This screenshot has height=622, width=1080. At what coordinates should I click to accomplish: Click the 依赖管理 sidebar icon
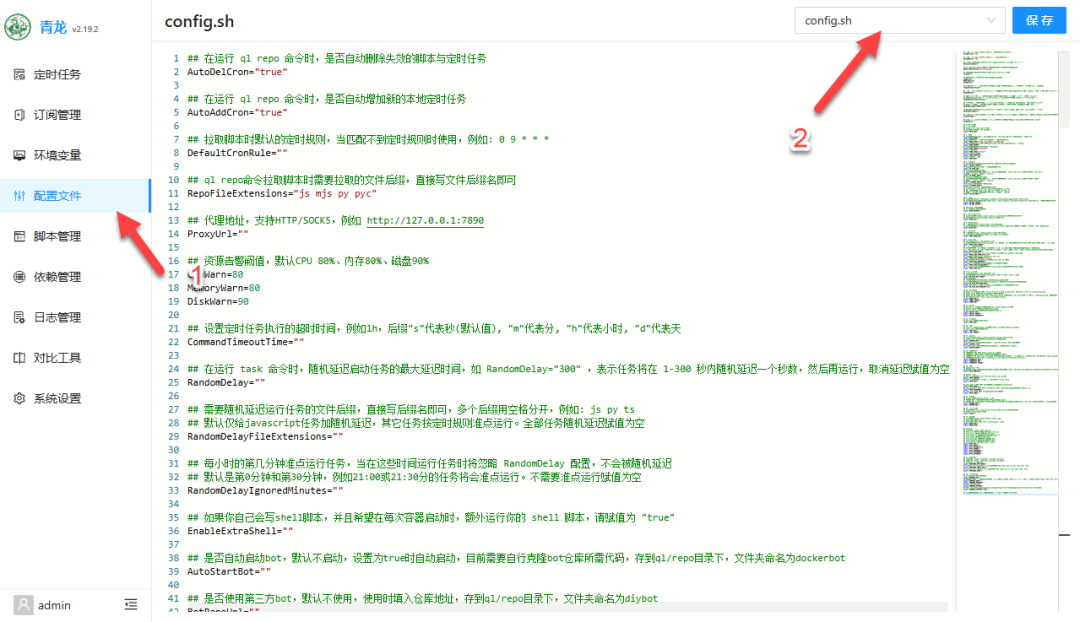pyautogui.click(x=19, y=277)
